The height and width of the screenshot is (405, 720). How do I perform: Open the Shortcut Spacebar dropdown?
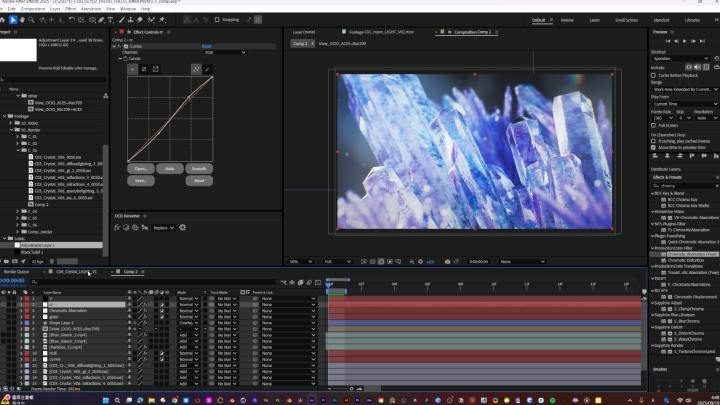pyautogui.click(x=680, y=59)
